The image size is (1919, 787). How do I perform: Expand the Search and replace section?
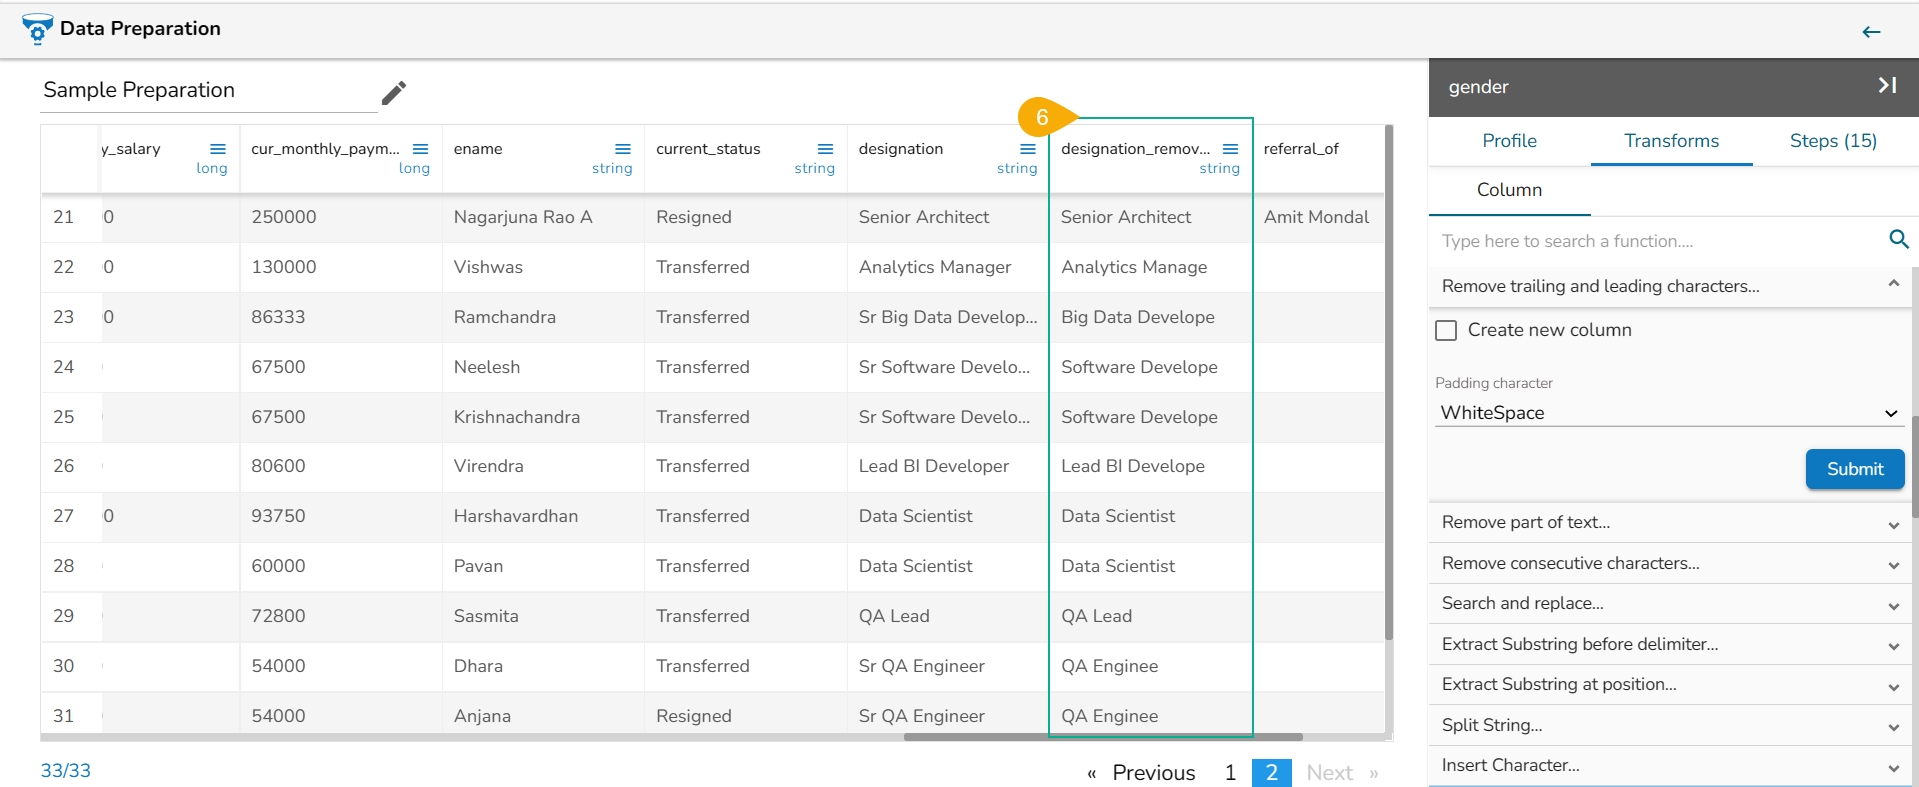tap(1668, 604)
